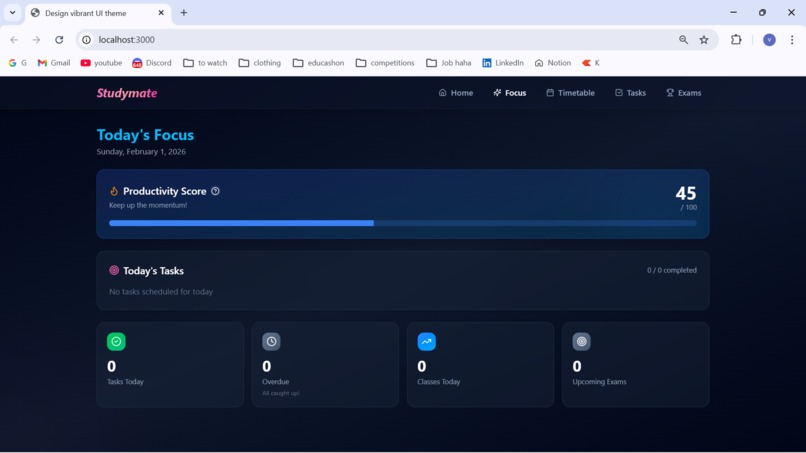This screenshot has height=453, width=806.
Task: Open the Gmail bookmark
Action: click(x=54, y=63)
